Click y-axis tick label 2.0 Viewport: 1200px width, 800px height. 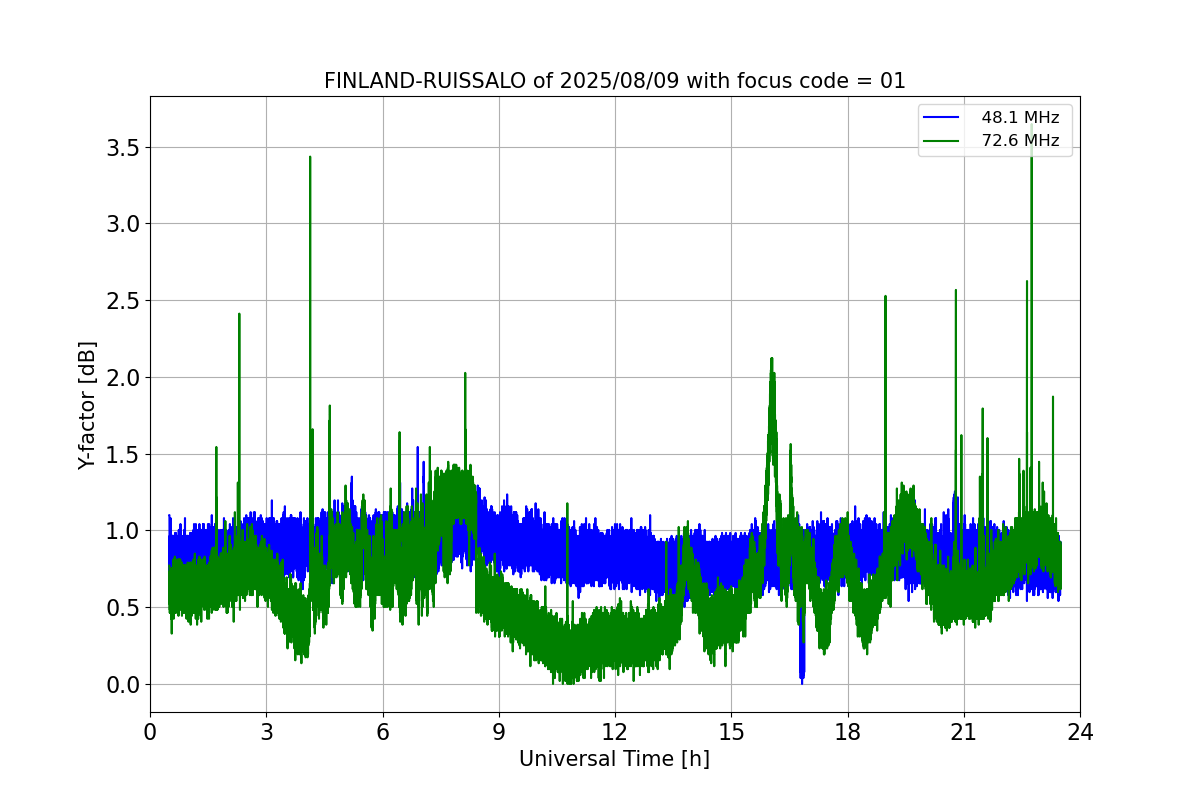click(x=122, y=378)
